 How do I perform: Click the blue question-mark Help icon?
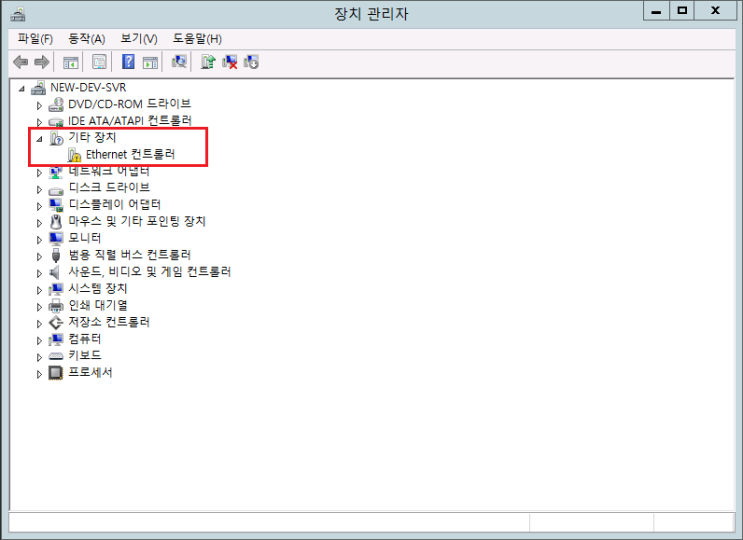coord(128,62)
